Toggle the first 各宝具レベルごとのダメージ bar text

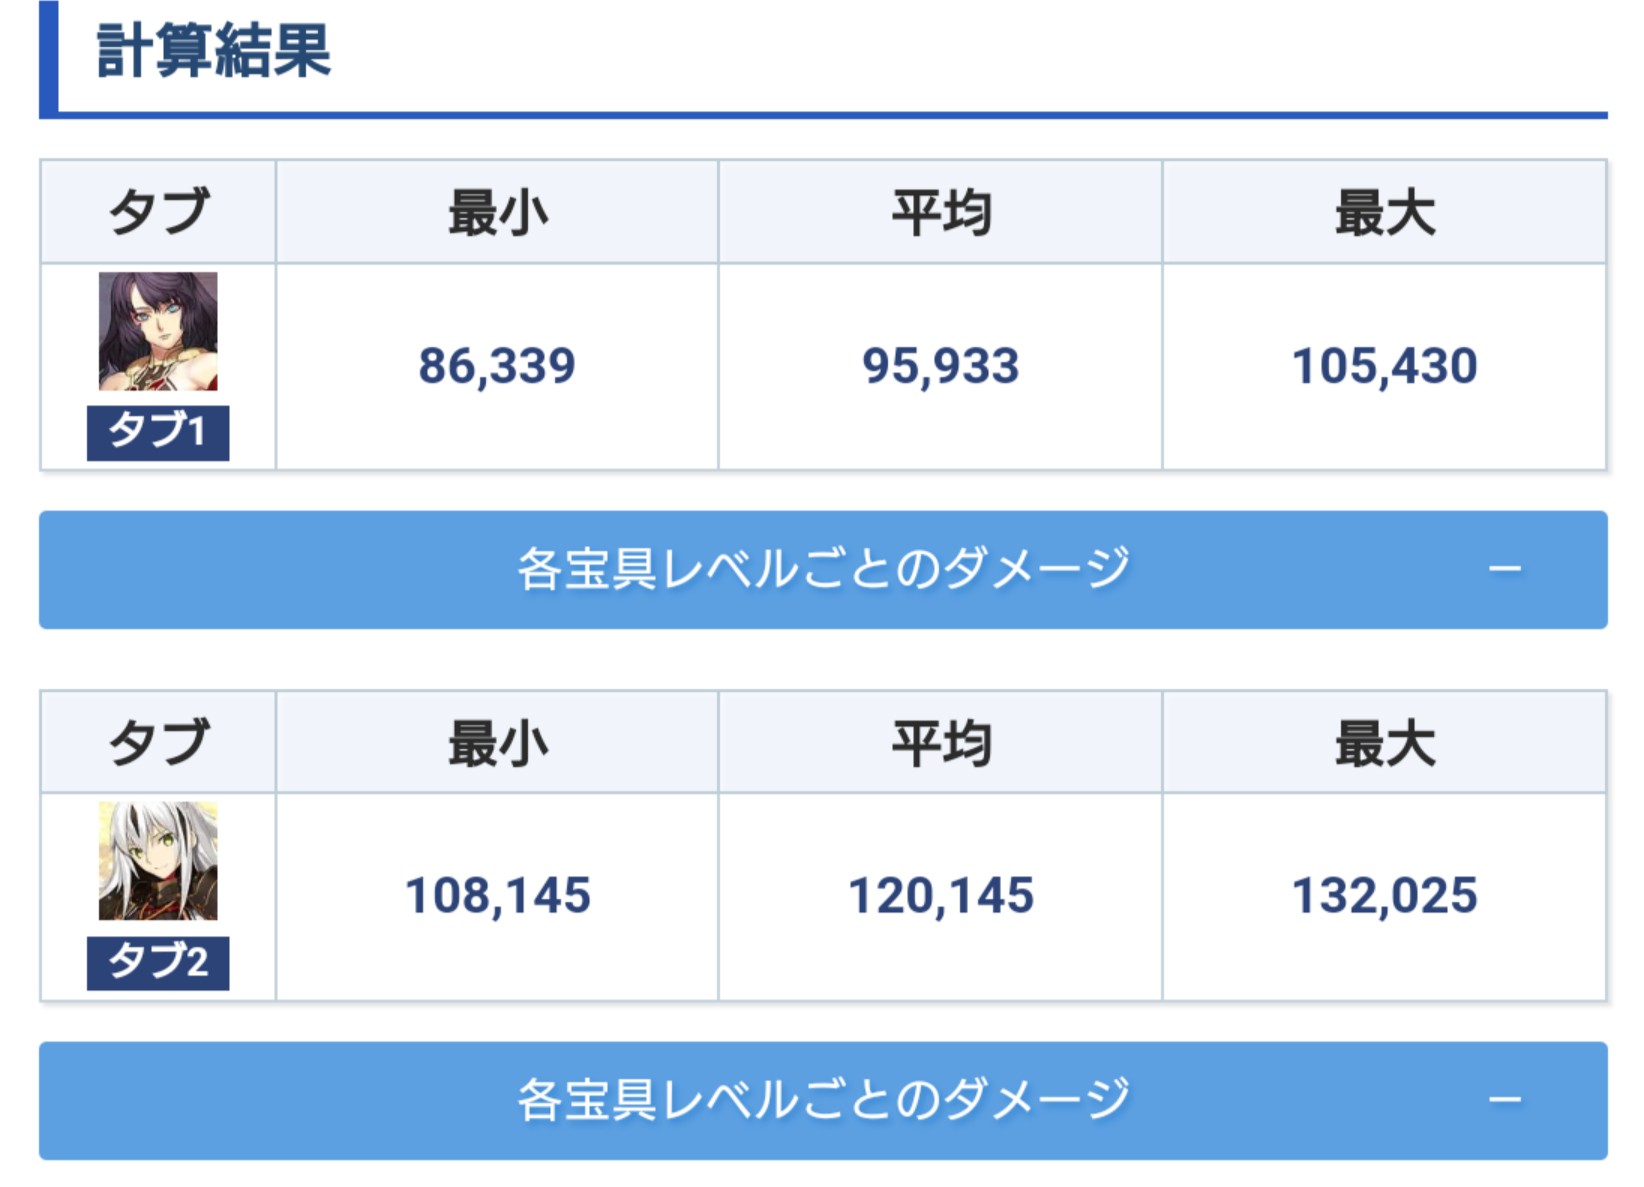click(823, 569)
